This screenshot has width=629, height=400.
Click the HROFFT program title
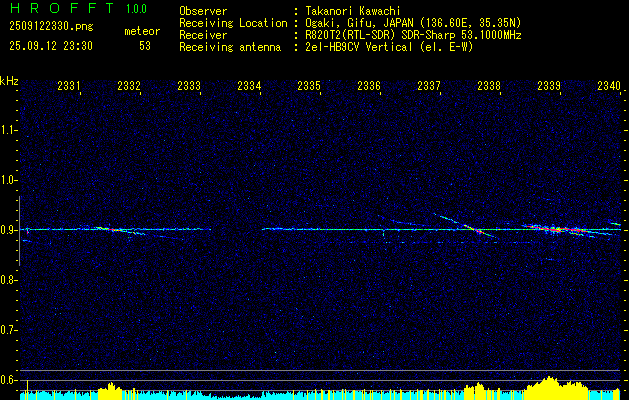[x=62, y=8]
